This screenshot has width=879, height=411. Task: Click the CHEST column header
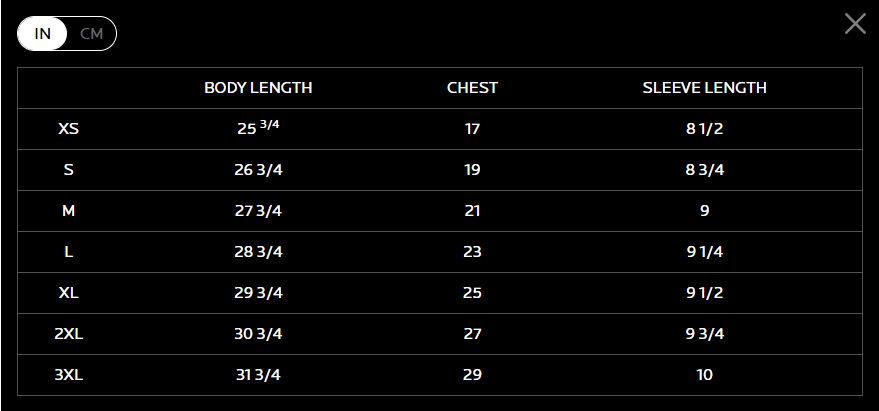click(x=472, y=88)
